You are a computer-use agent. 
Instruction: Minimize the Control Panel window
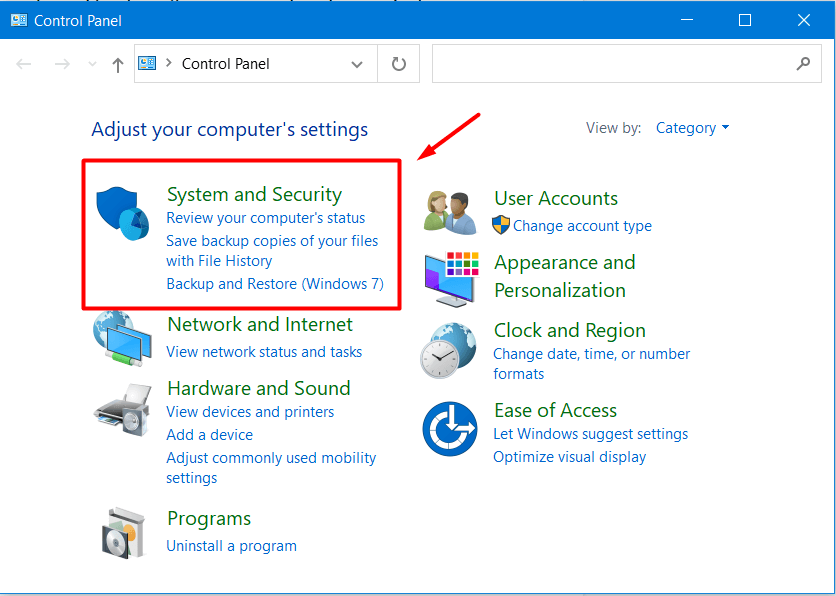coord(687,20)
